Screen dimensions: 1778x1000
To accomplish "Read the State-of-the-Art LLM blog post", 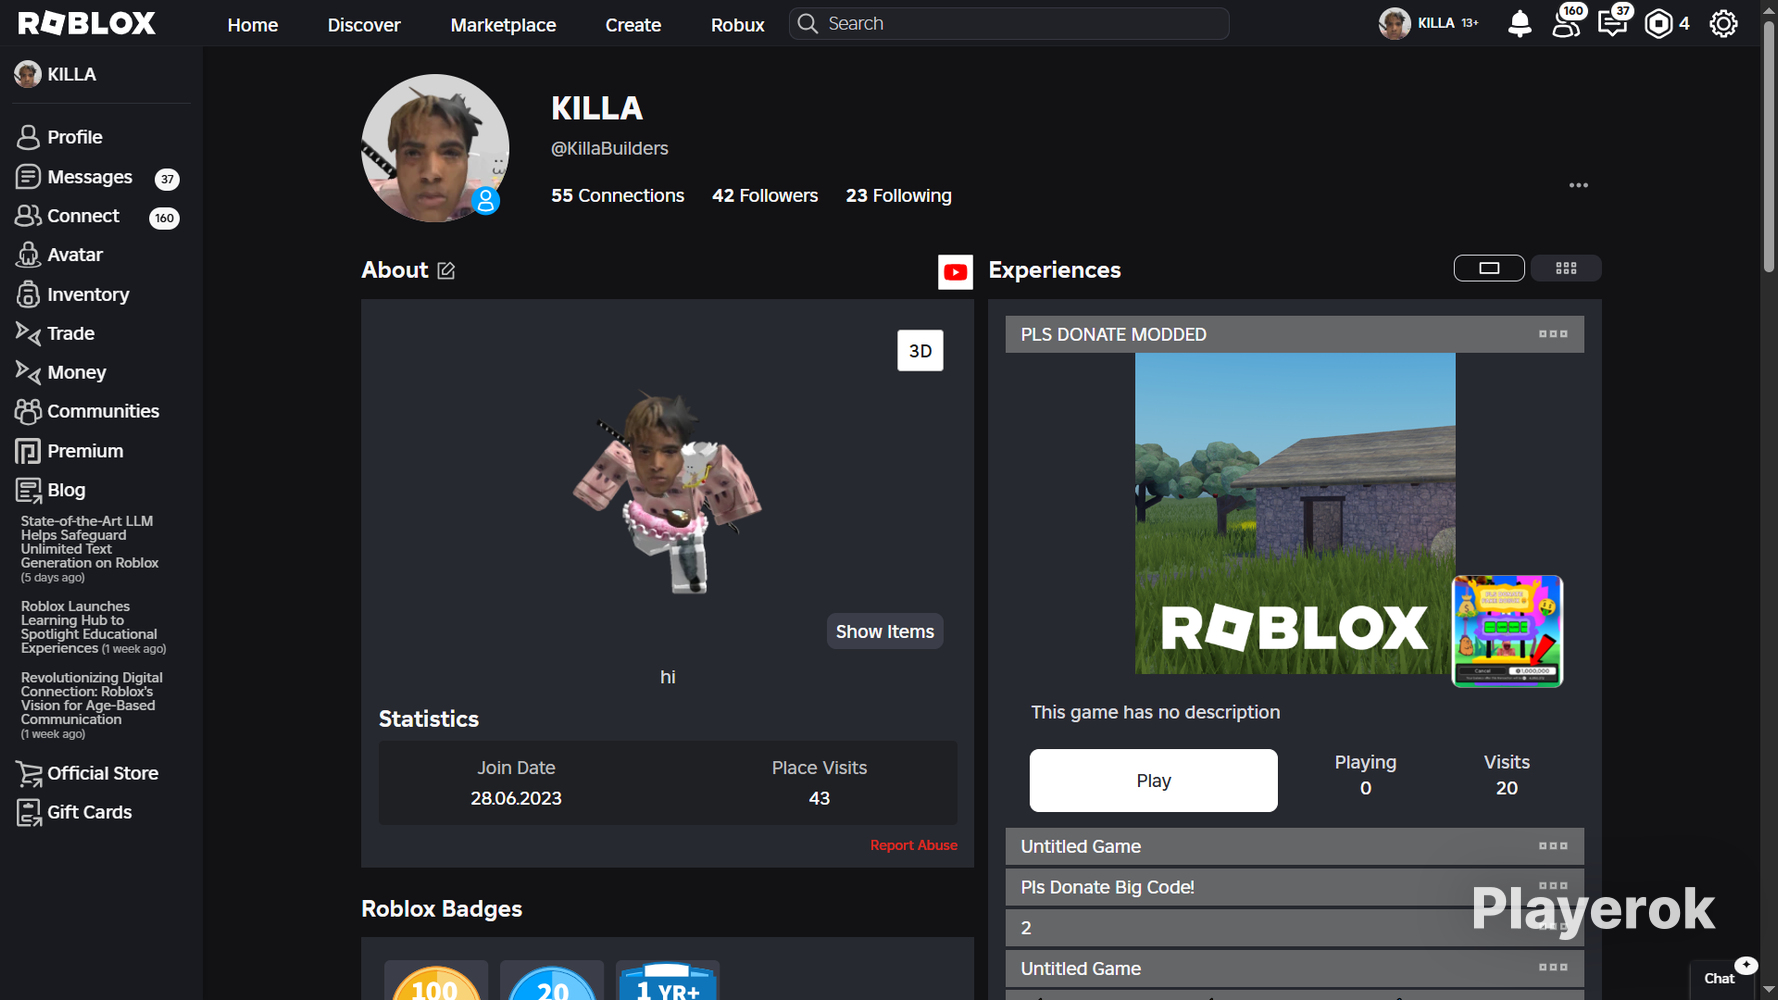I will coord(90,548).
